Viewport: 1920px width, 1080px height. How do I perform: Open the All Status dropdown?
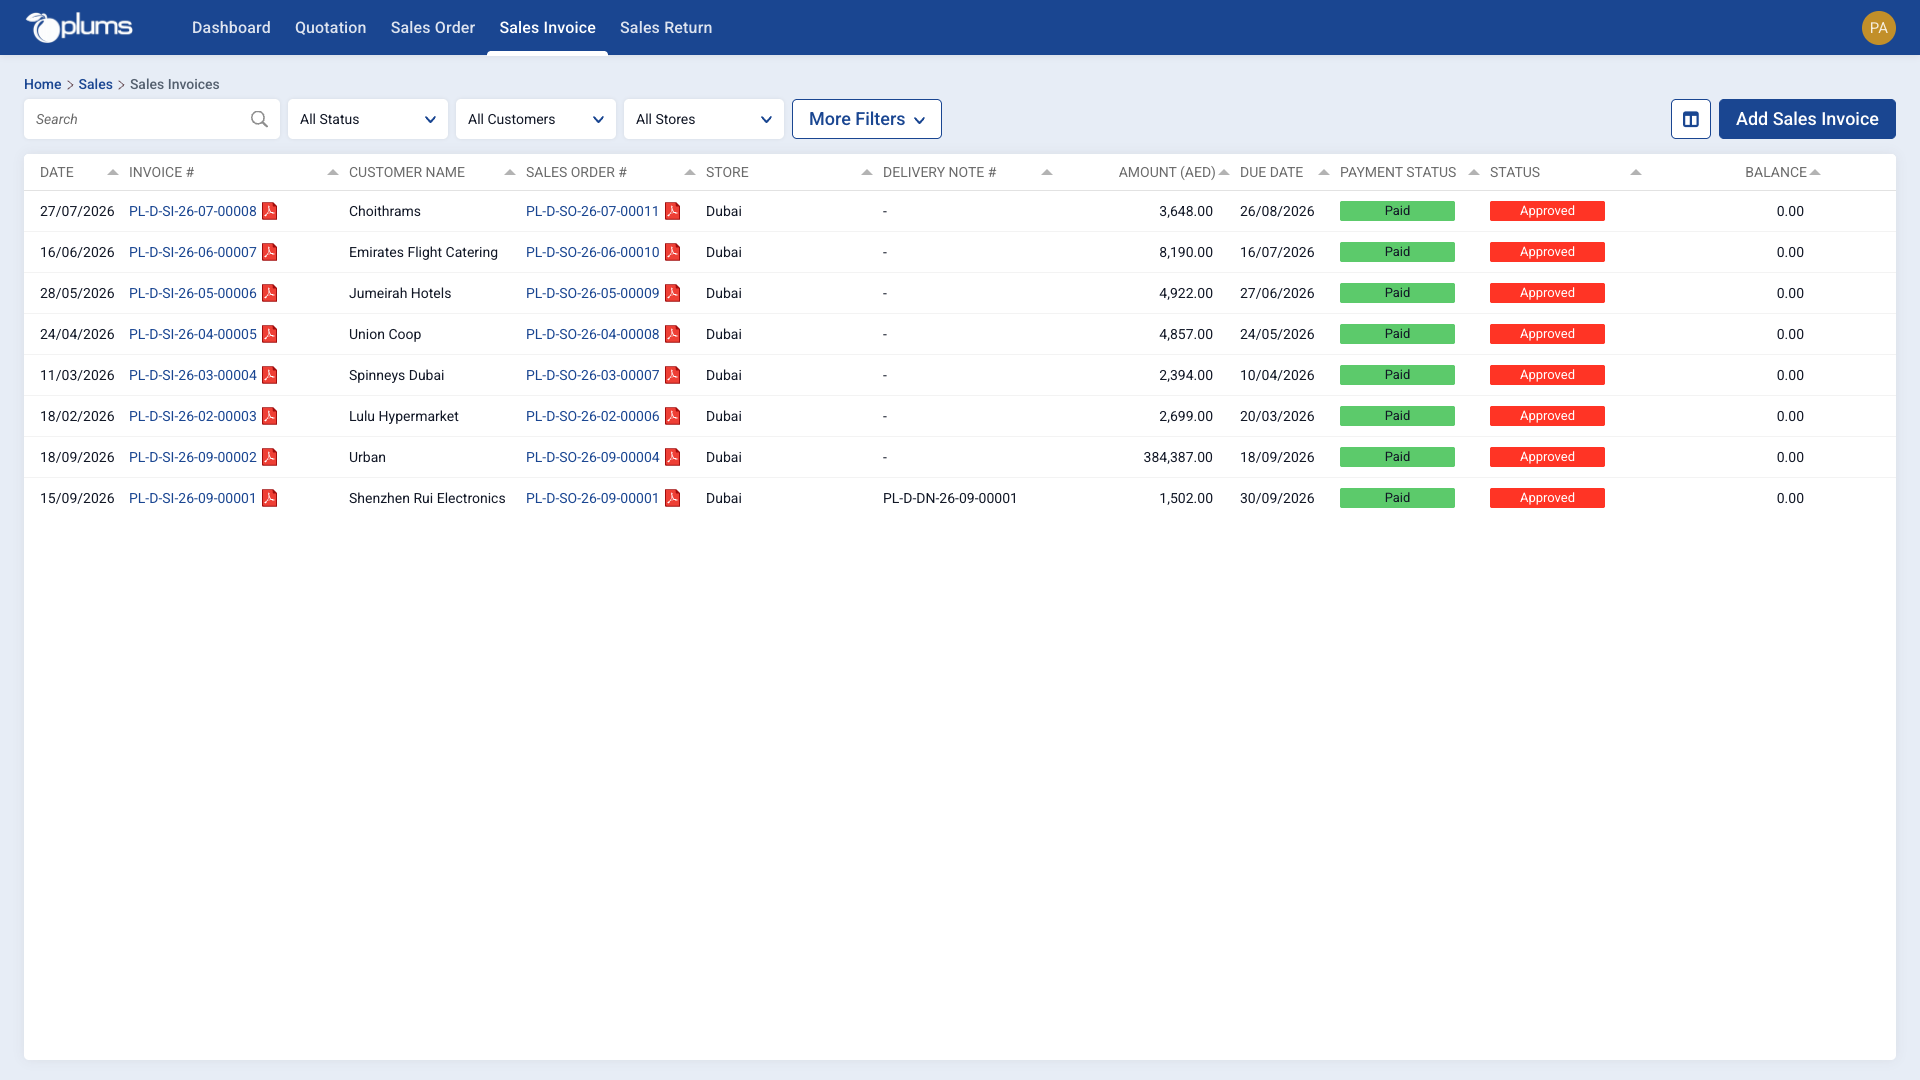click(368, 119)
